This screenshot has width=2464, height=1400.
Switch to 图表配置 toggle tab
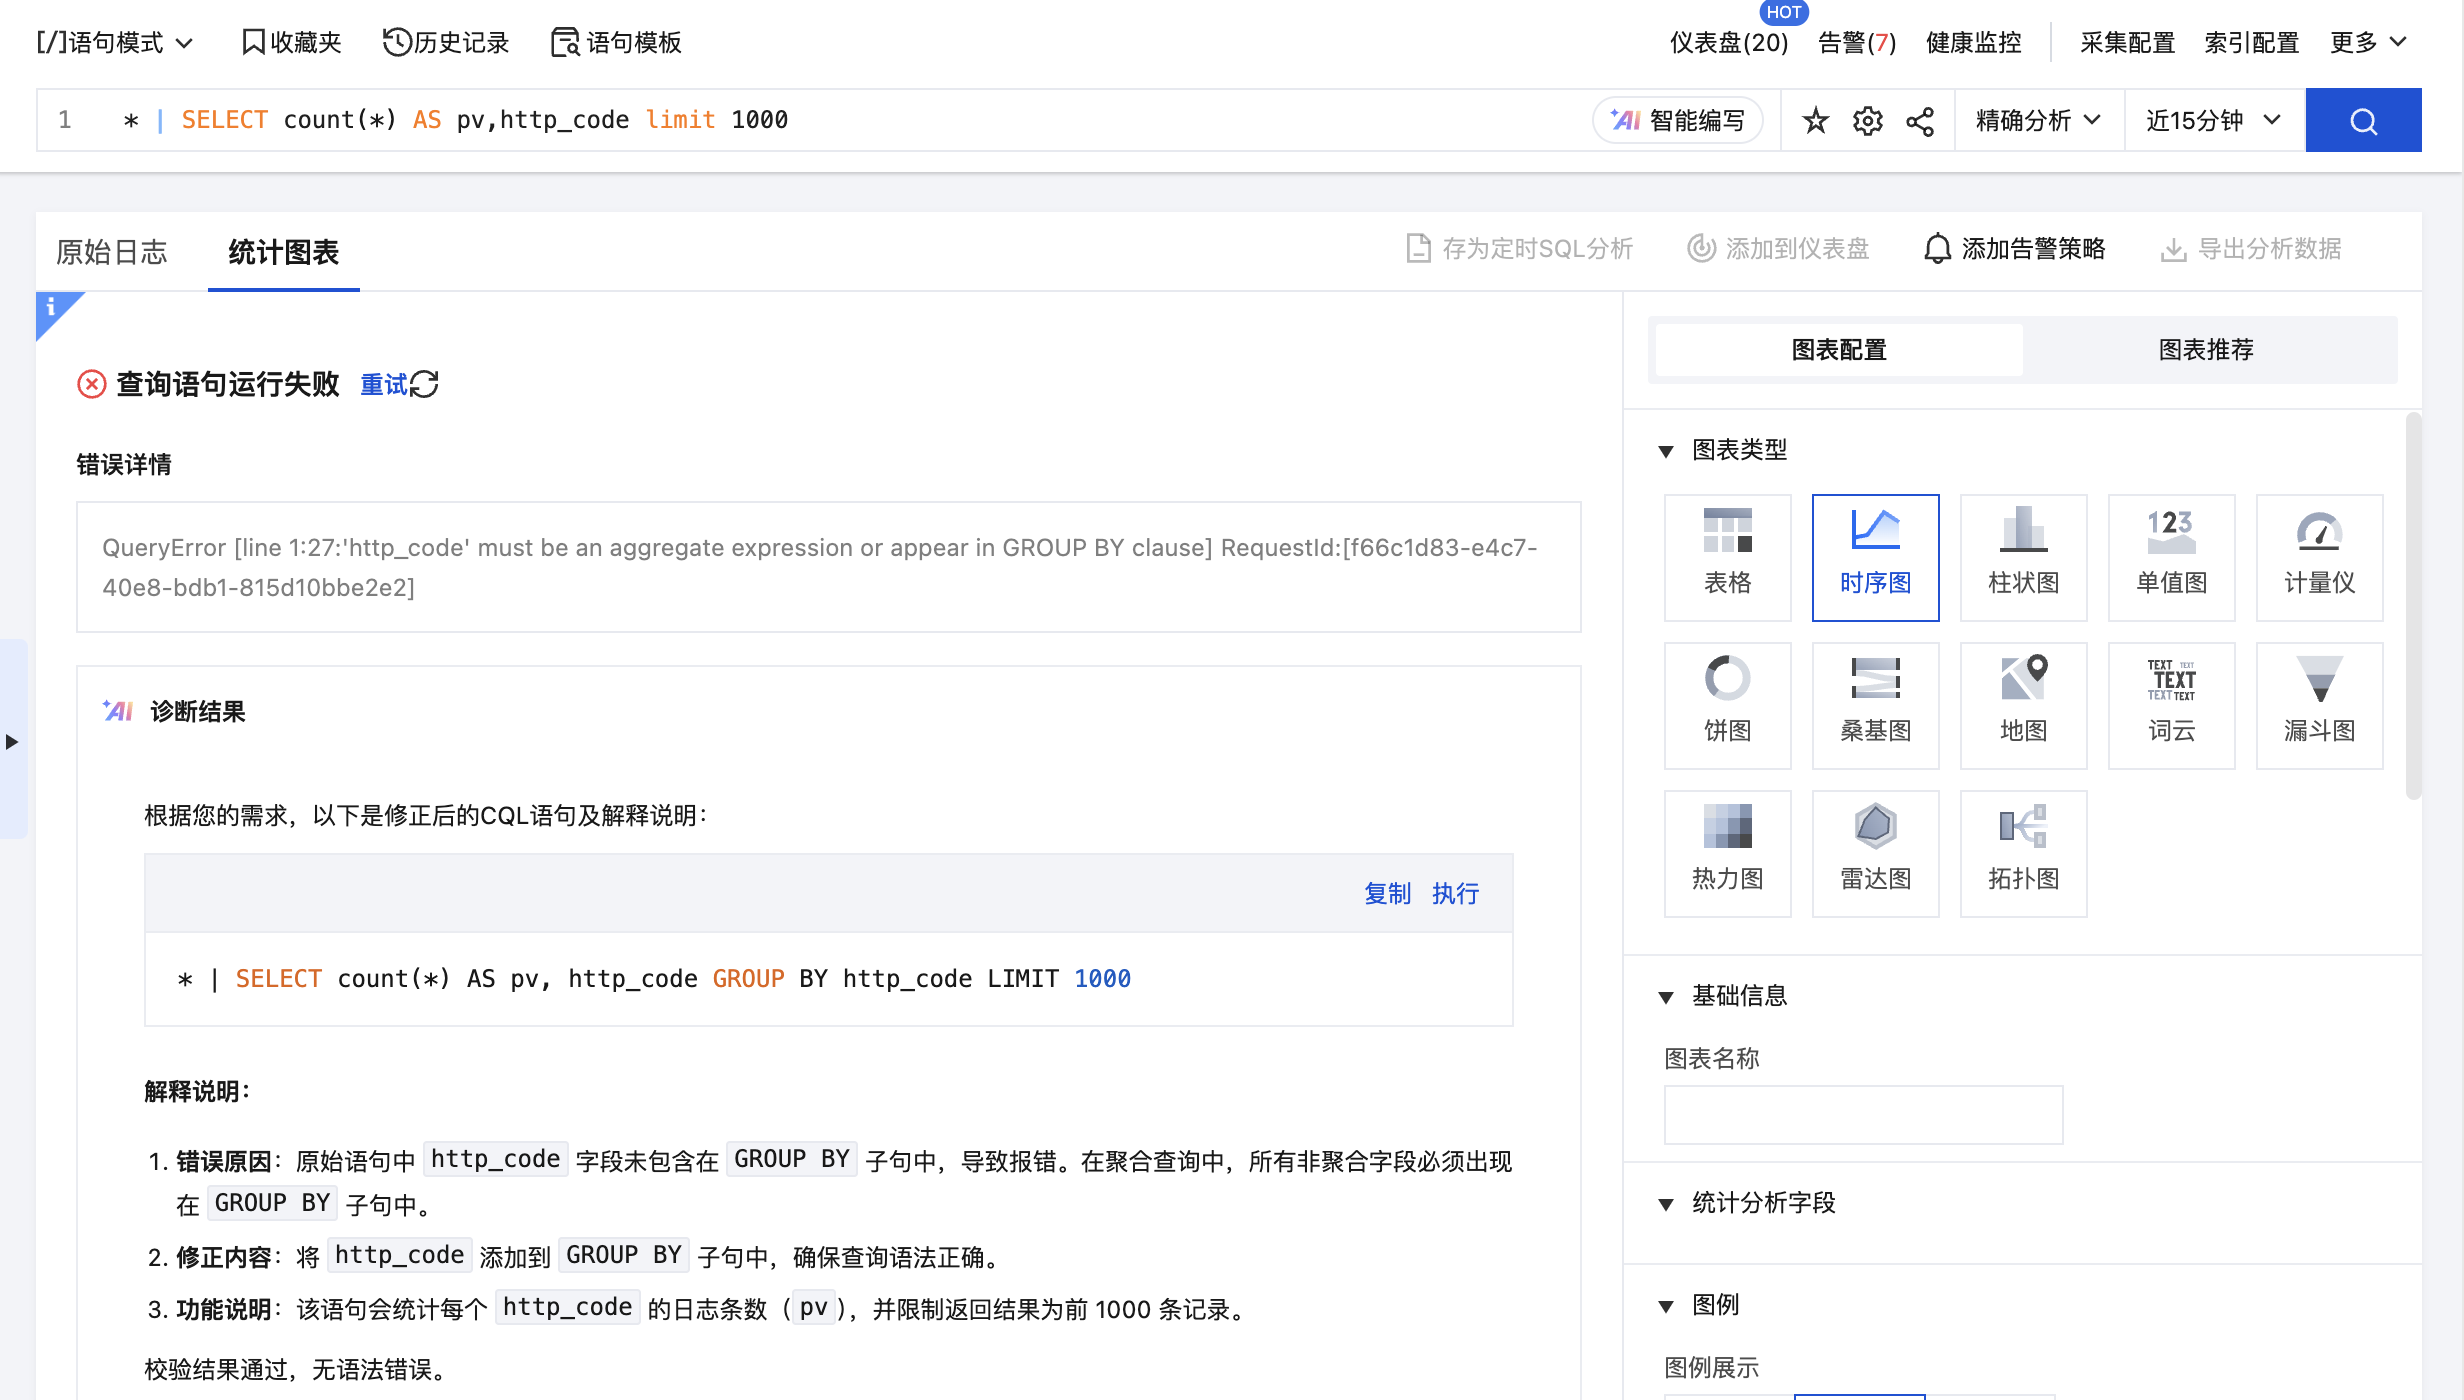click(x=1838, y=350)
